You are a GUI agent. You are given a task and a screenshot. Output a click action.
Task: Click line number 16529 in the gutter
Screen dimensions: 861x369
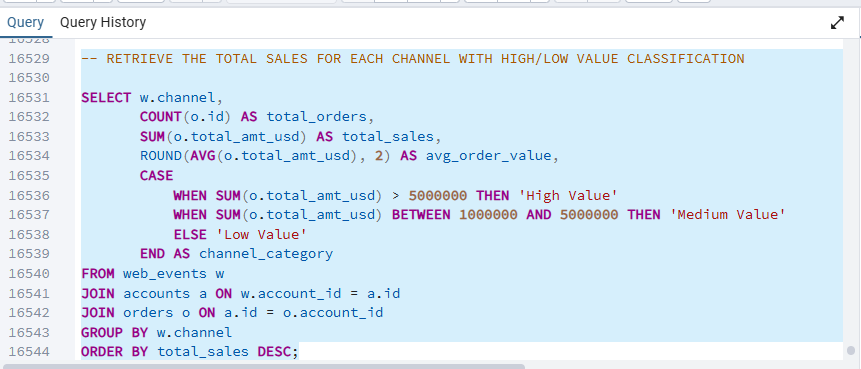tap(29, 59)
